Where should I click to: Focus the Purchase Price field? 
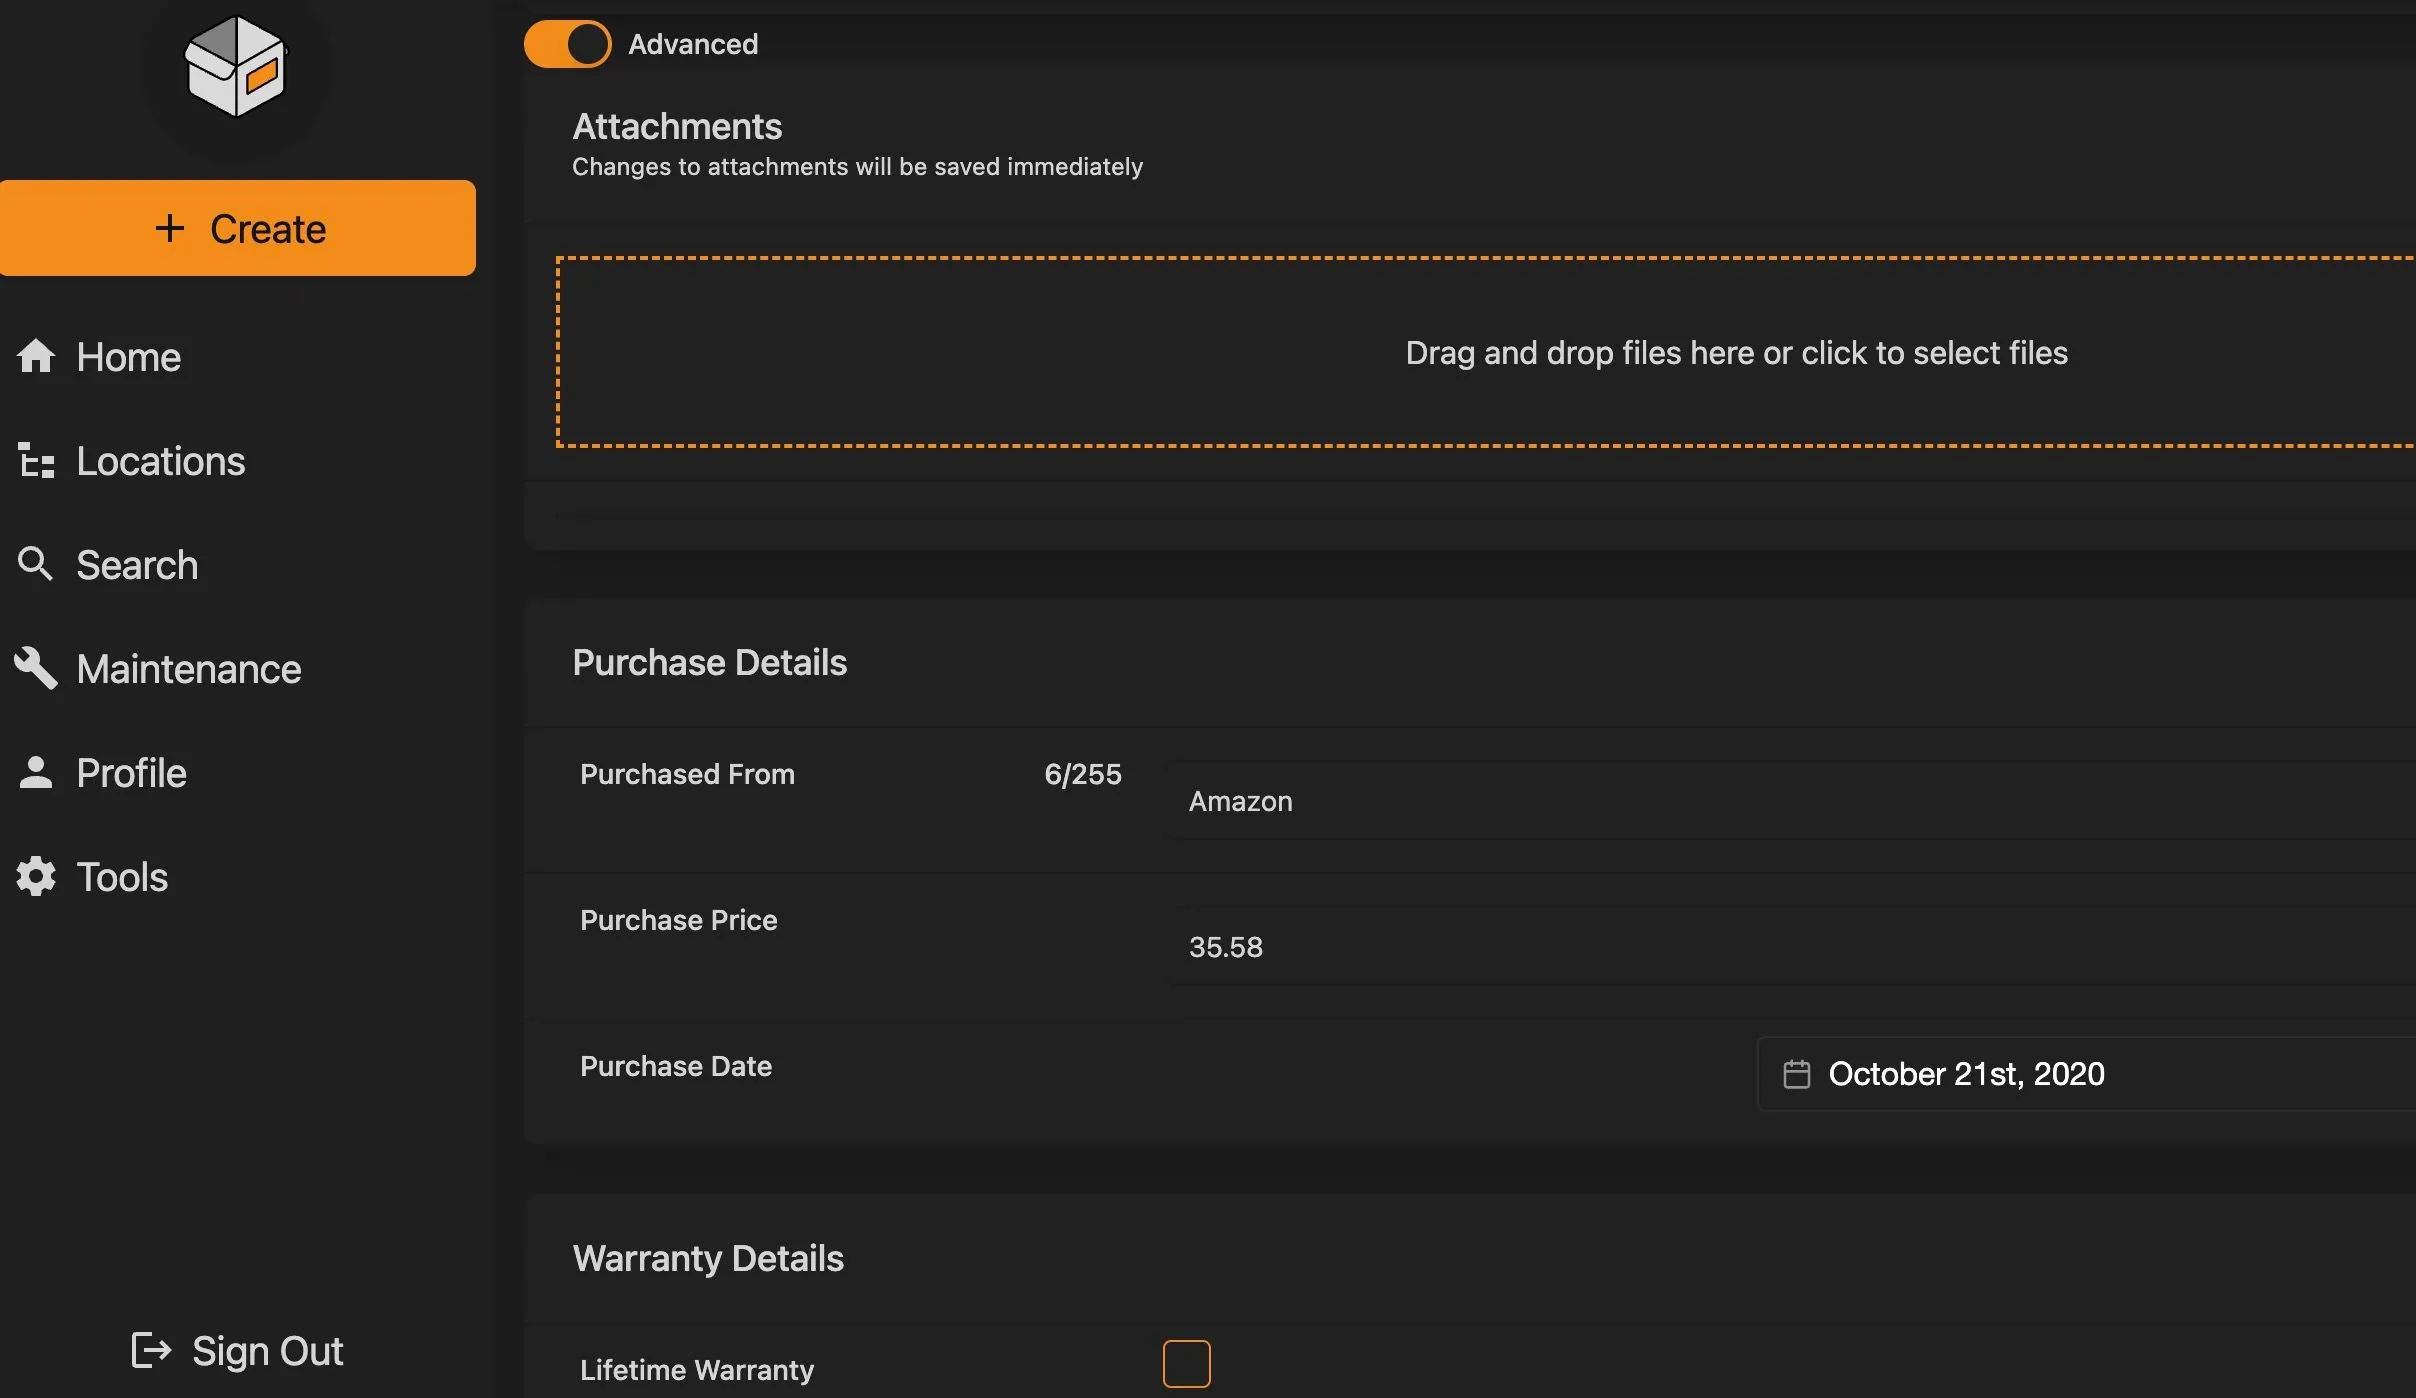pos(1790,947)
